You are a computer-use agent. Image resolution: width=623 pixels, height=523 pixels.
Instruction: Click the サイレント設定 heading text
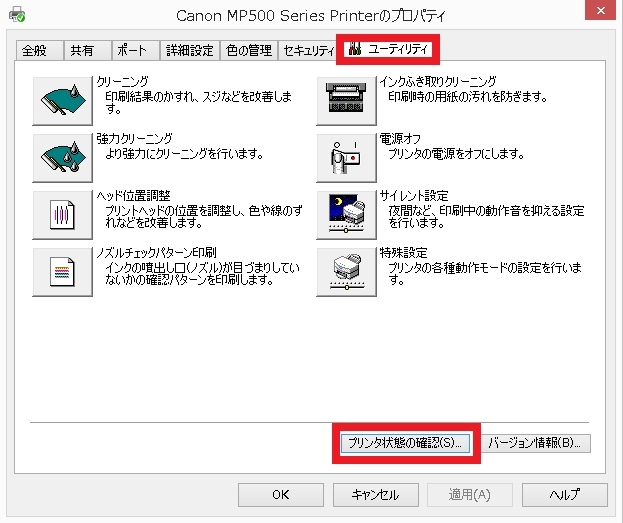pyautogui.click(x=414, y=196)
